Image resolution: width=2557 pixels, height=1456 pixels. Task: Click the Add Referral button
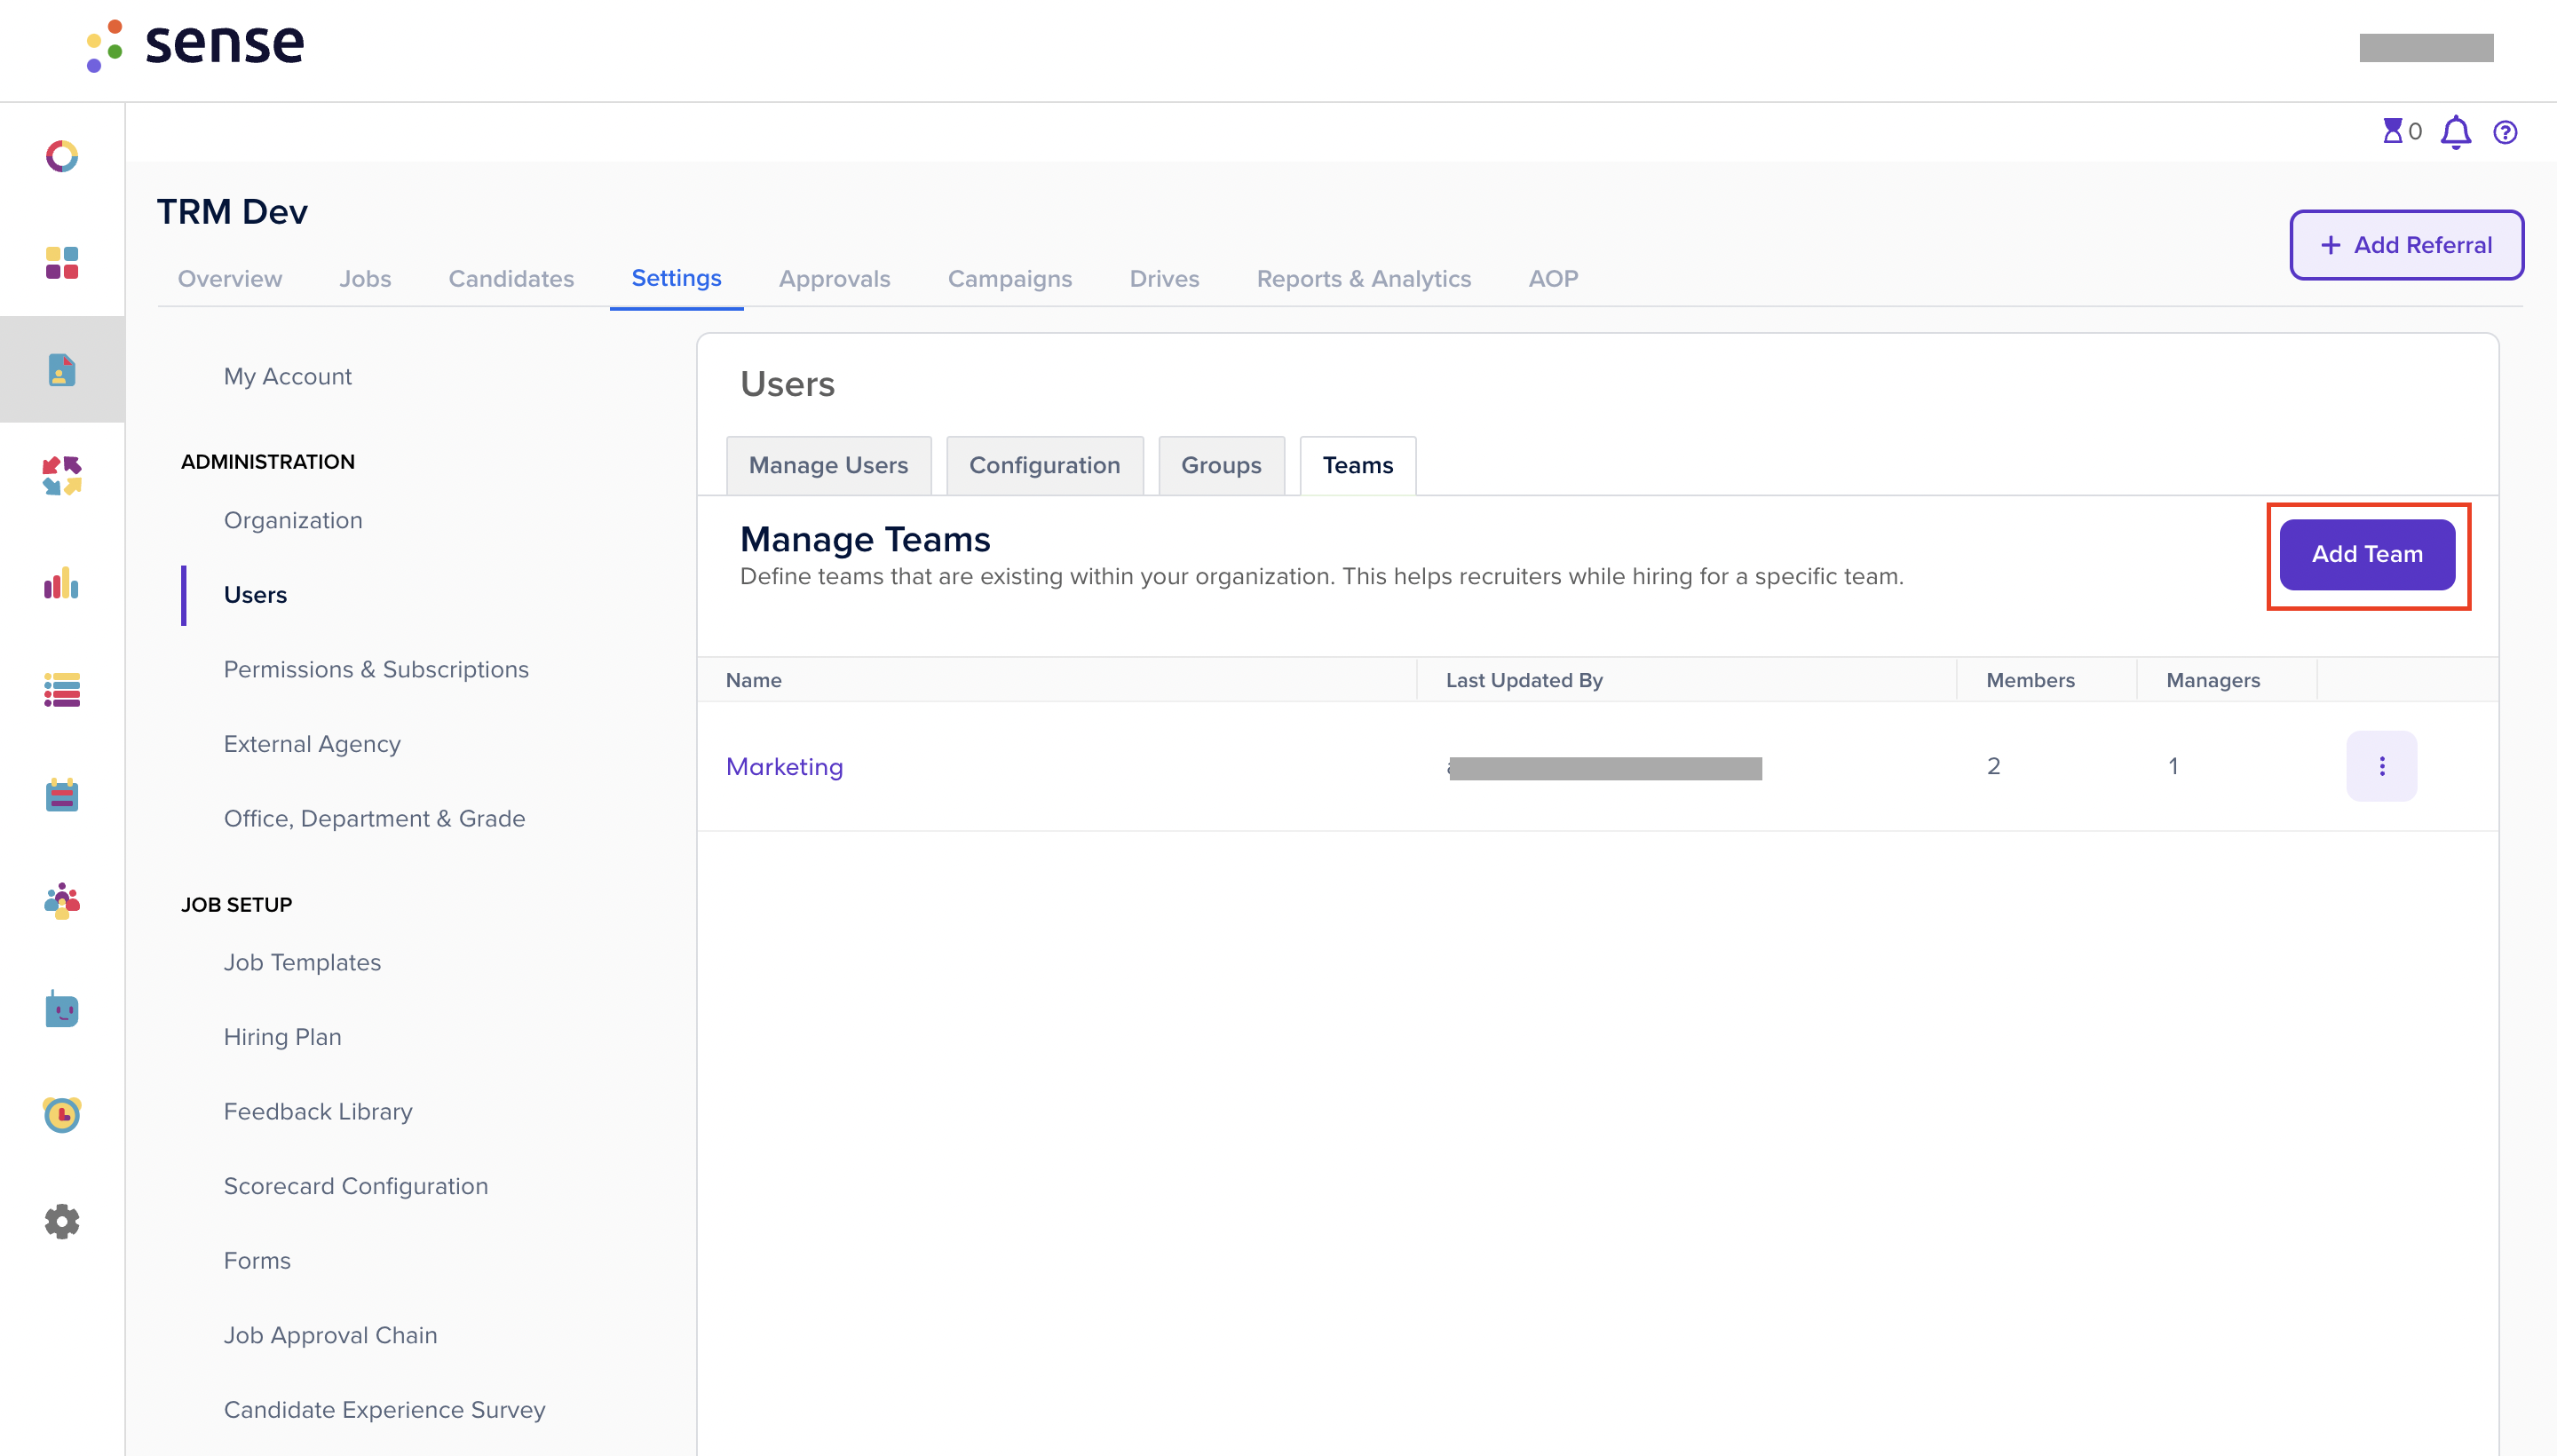(x=2407, y=245)
